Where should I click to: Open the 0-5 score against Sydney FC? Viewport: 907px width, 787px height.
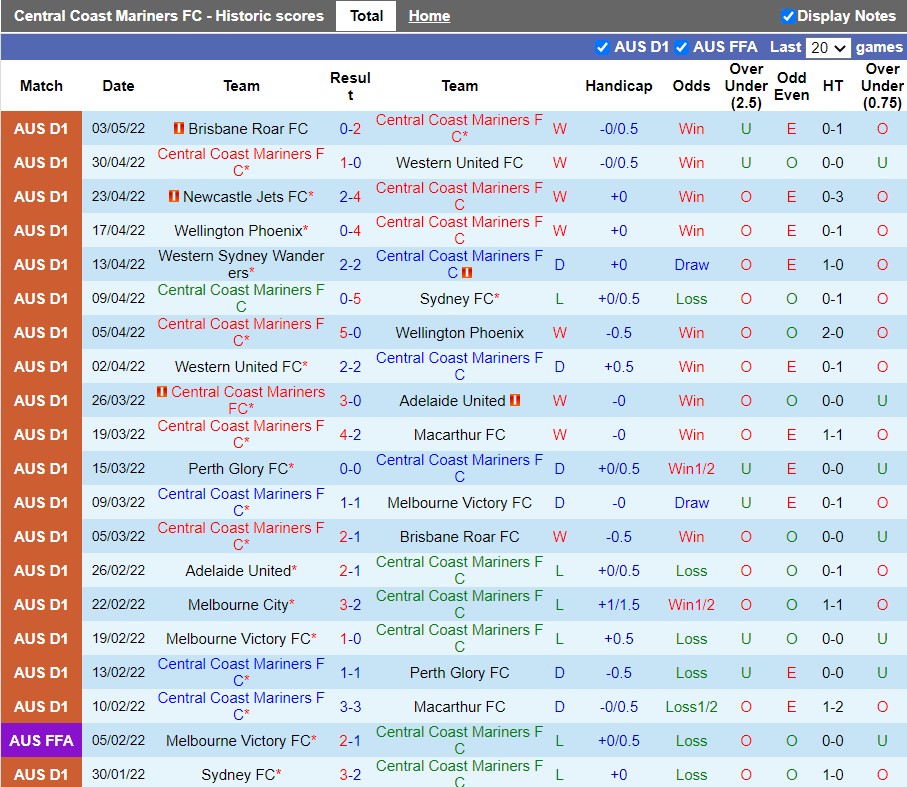pos(350,299)
